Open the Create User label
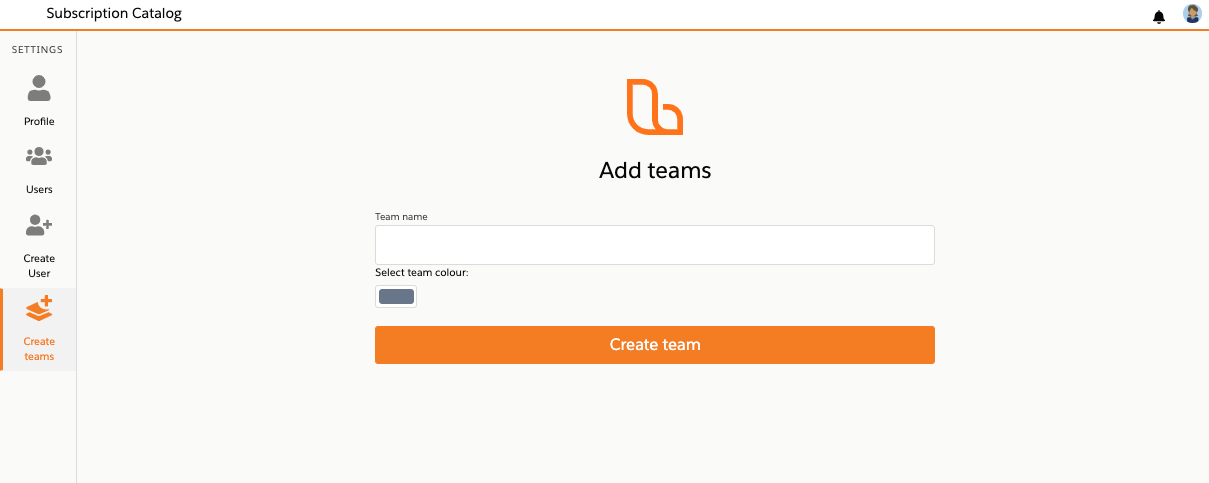 click(x=39, y=265)
